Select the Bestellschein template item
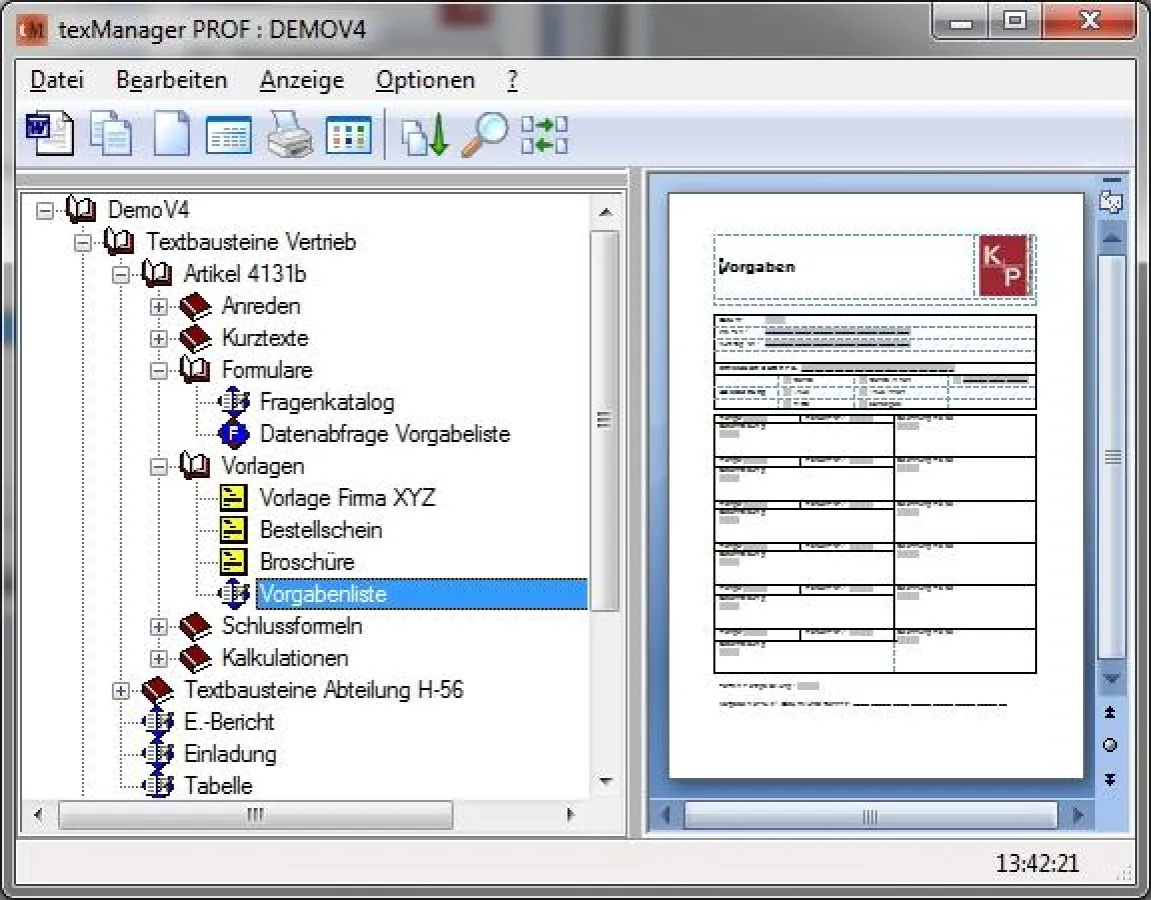Screen dimensions: 1151x900 pyautogui.click(x=320, y=530)
